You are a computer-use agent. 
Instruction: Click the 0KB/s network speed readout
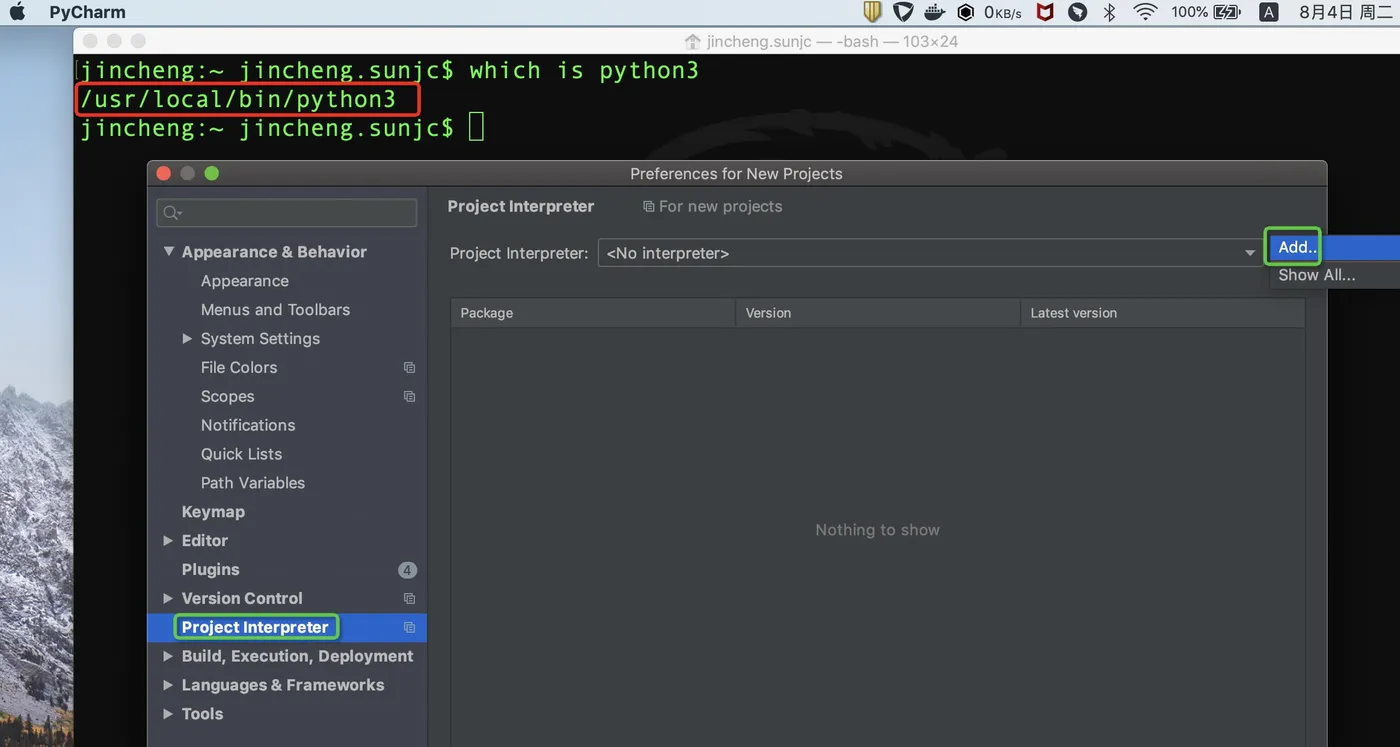pos(1003,12)
